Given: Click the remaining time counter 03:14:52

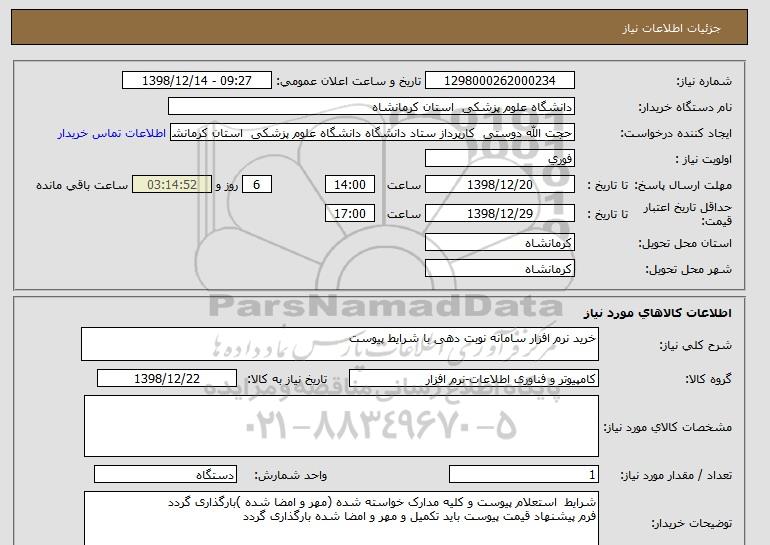Looking at the screenshot, I should 172,185.
